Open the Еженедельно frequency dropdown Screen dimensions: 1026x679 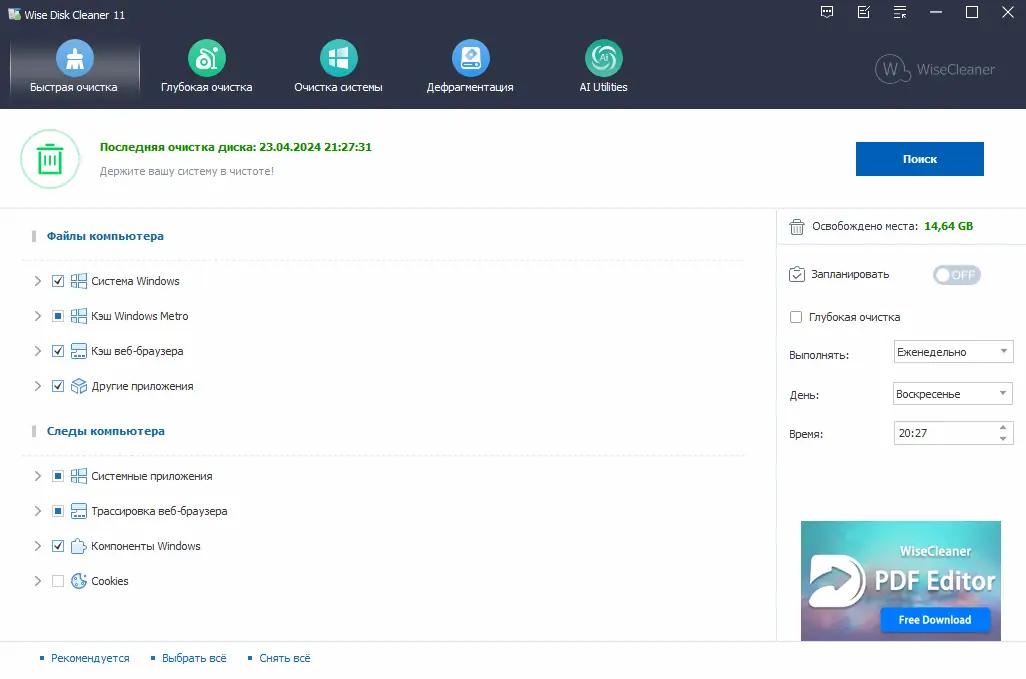953,352
